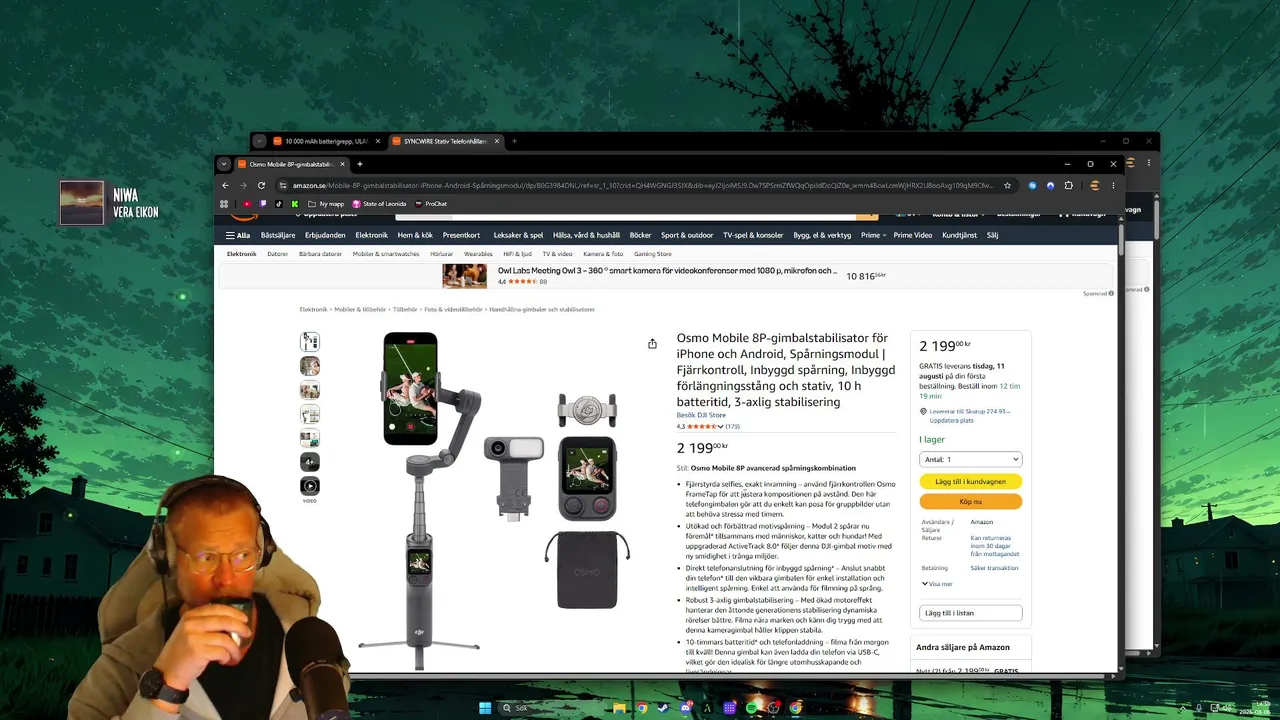Select Mobiler & smartwatches in subnav
Screen dimensions: 1280x720
pos(386,254)
